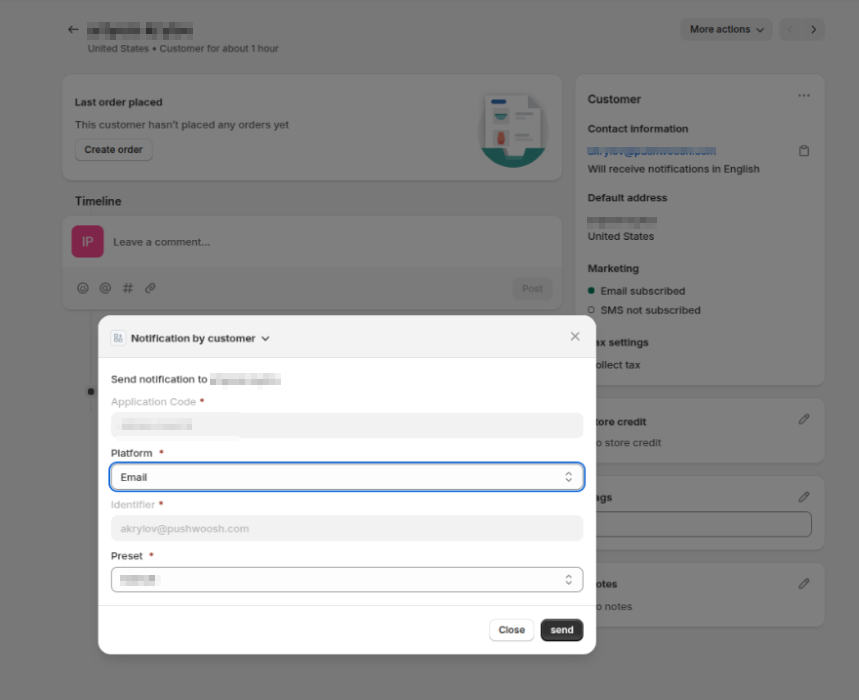Mention someone with the @ icon
859x700 pixels.
click(x=105, y=288)
